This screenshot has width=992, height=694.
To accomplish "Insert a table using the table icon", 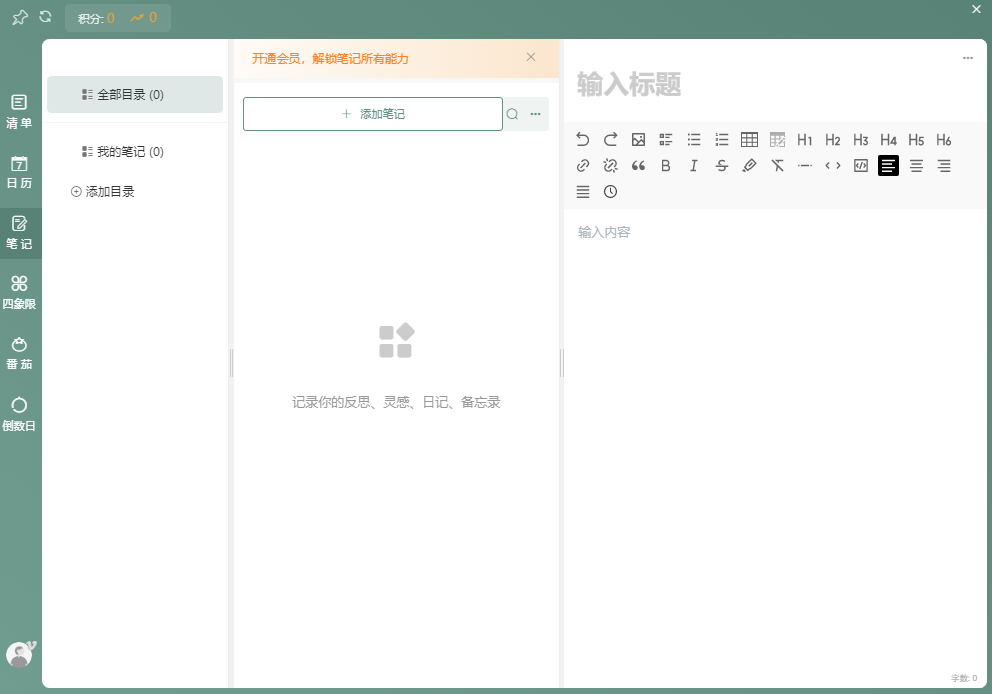I will tap(750, 140).
